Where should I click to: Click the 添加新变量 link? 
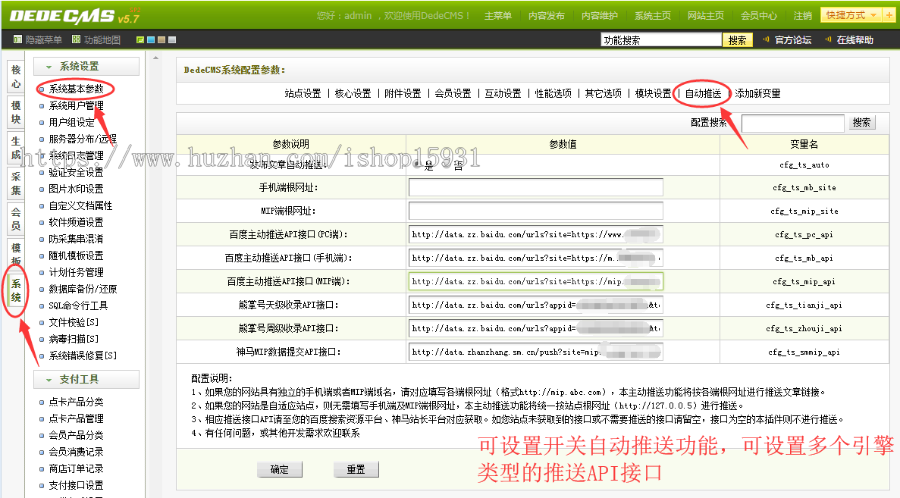(758, 94)
